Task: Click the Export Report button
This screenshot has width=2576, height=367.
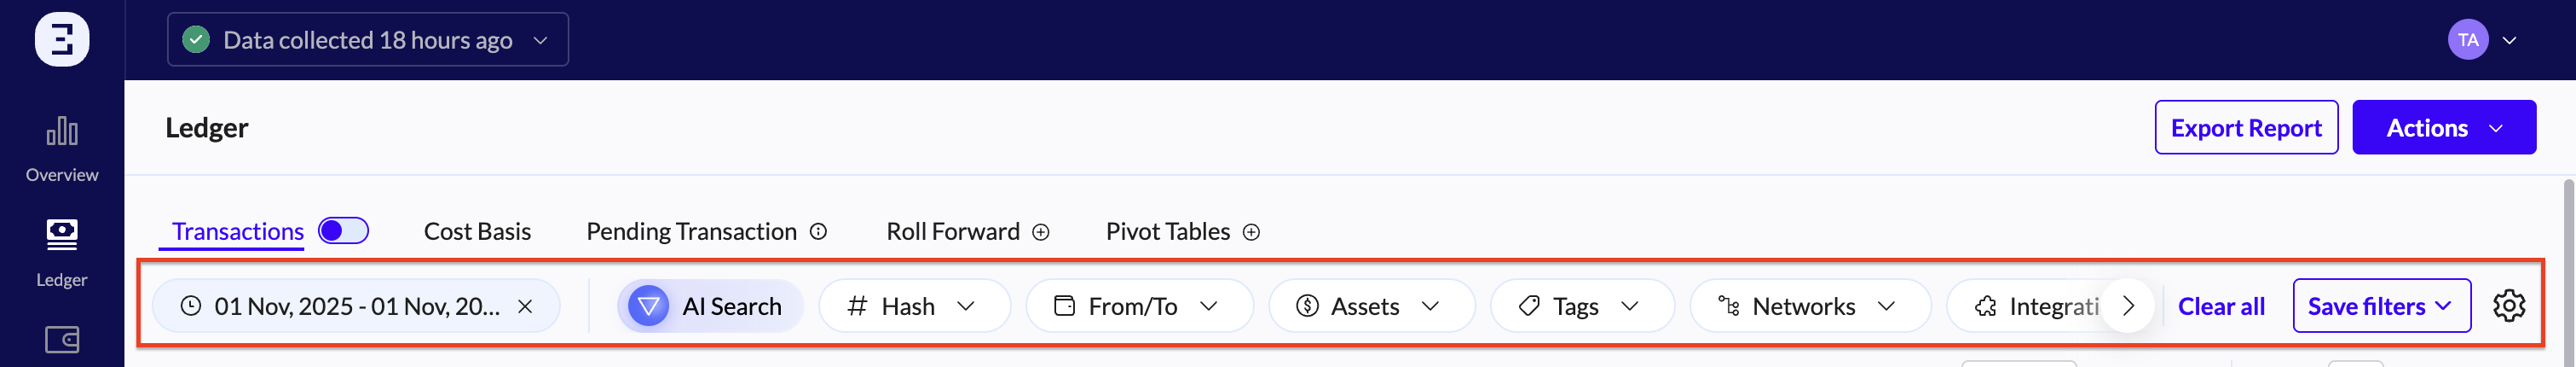Action: tap(2245, 128)
